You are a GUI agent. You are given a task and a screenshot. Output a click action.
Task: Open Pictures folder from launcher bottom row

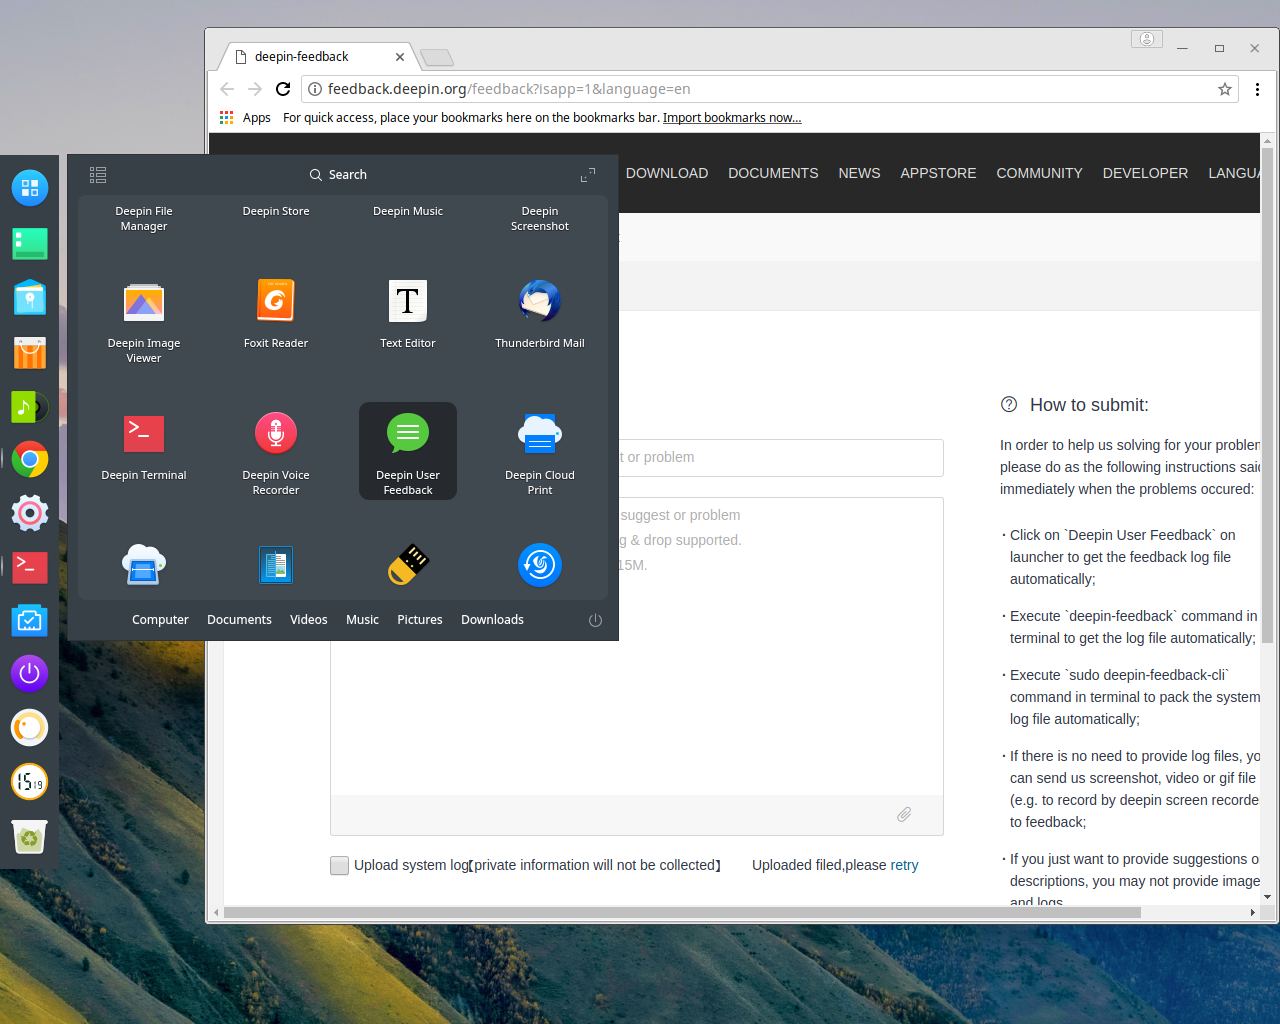(420, 620)
